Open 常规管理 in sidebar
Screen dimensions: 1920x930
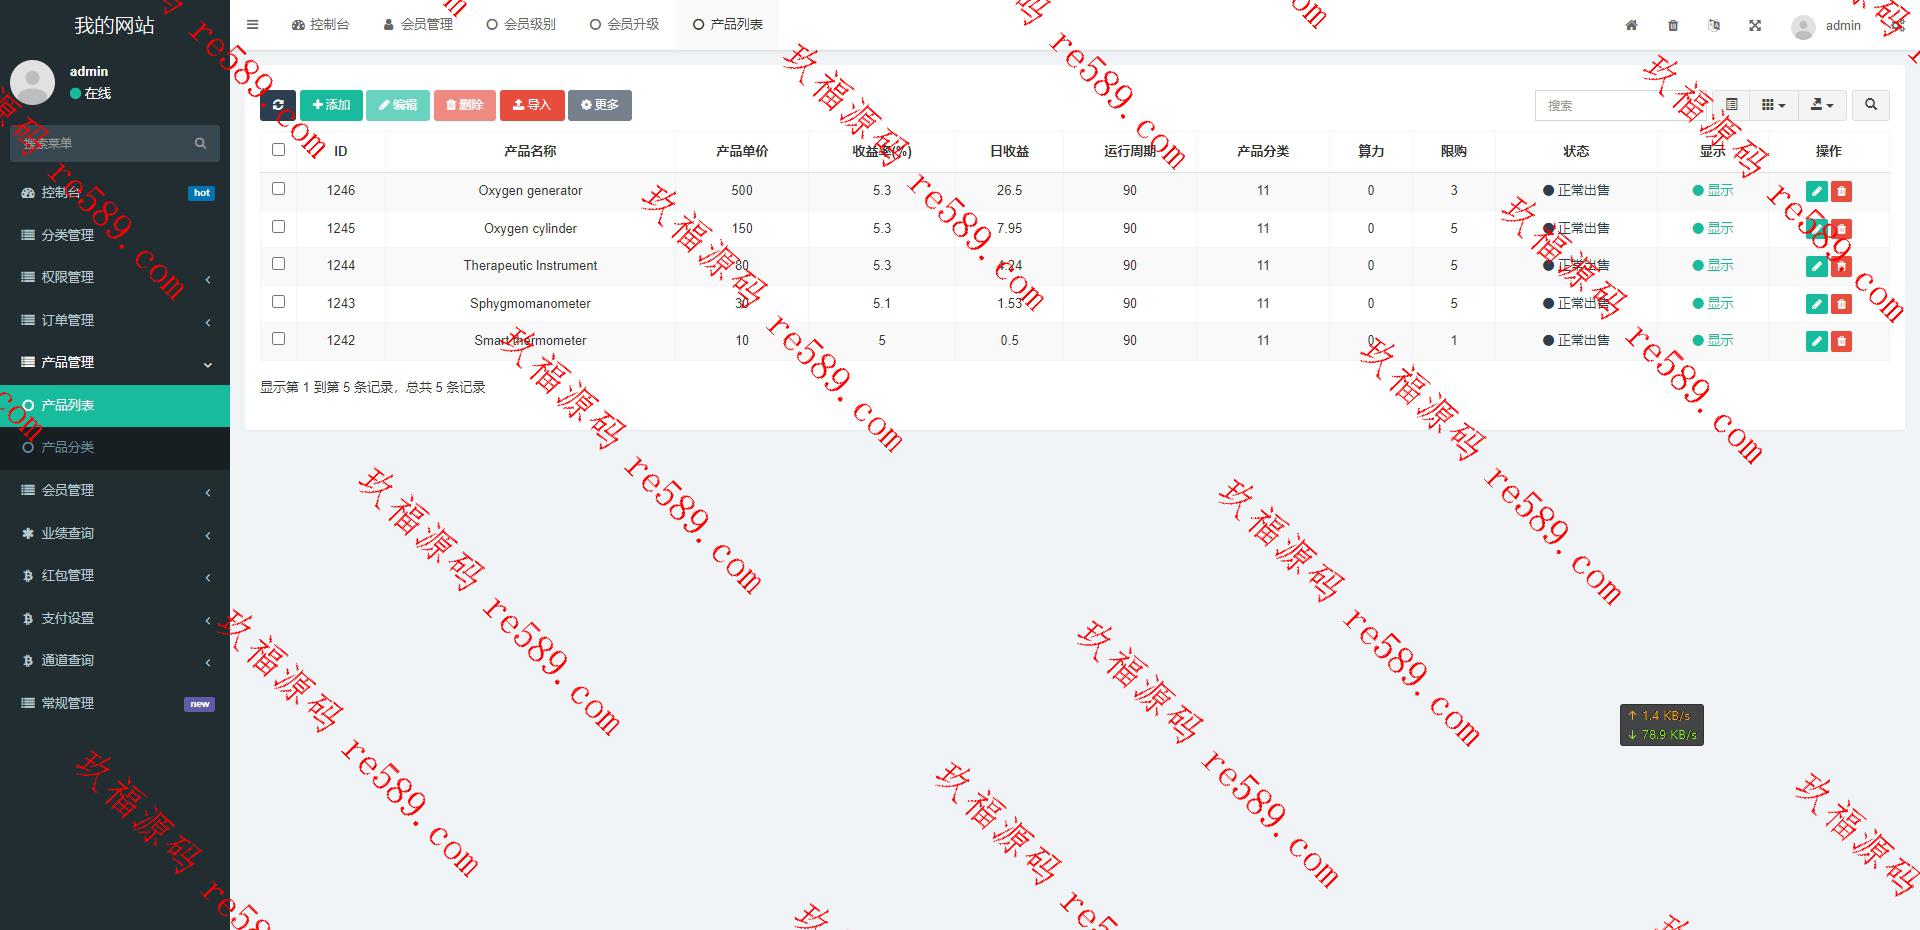[115, 703]
